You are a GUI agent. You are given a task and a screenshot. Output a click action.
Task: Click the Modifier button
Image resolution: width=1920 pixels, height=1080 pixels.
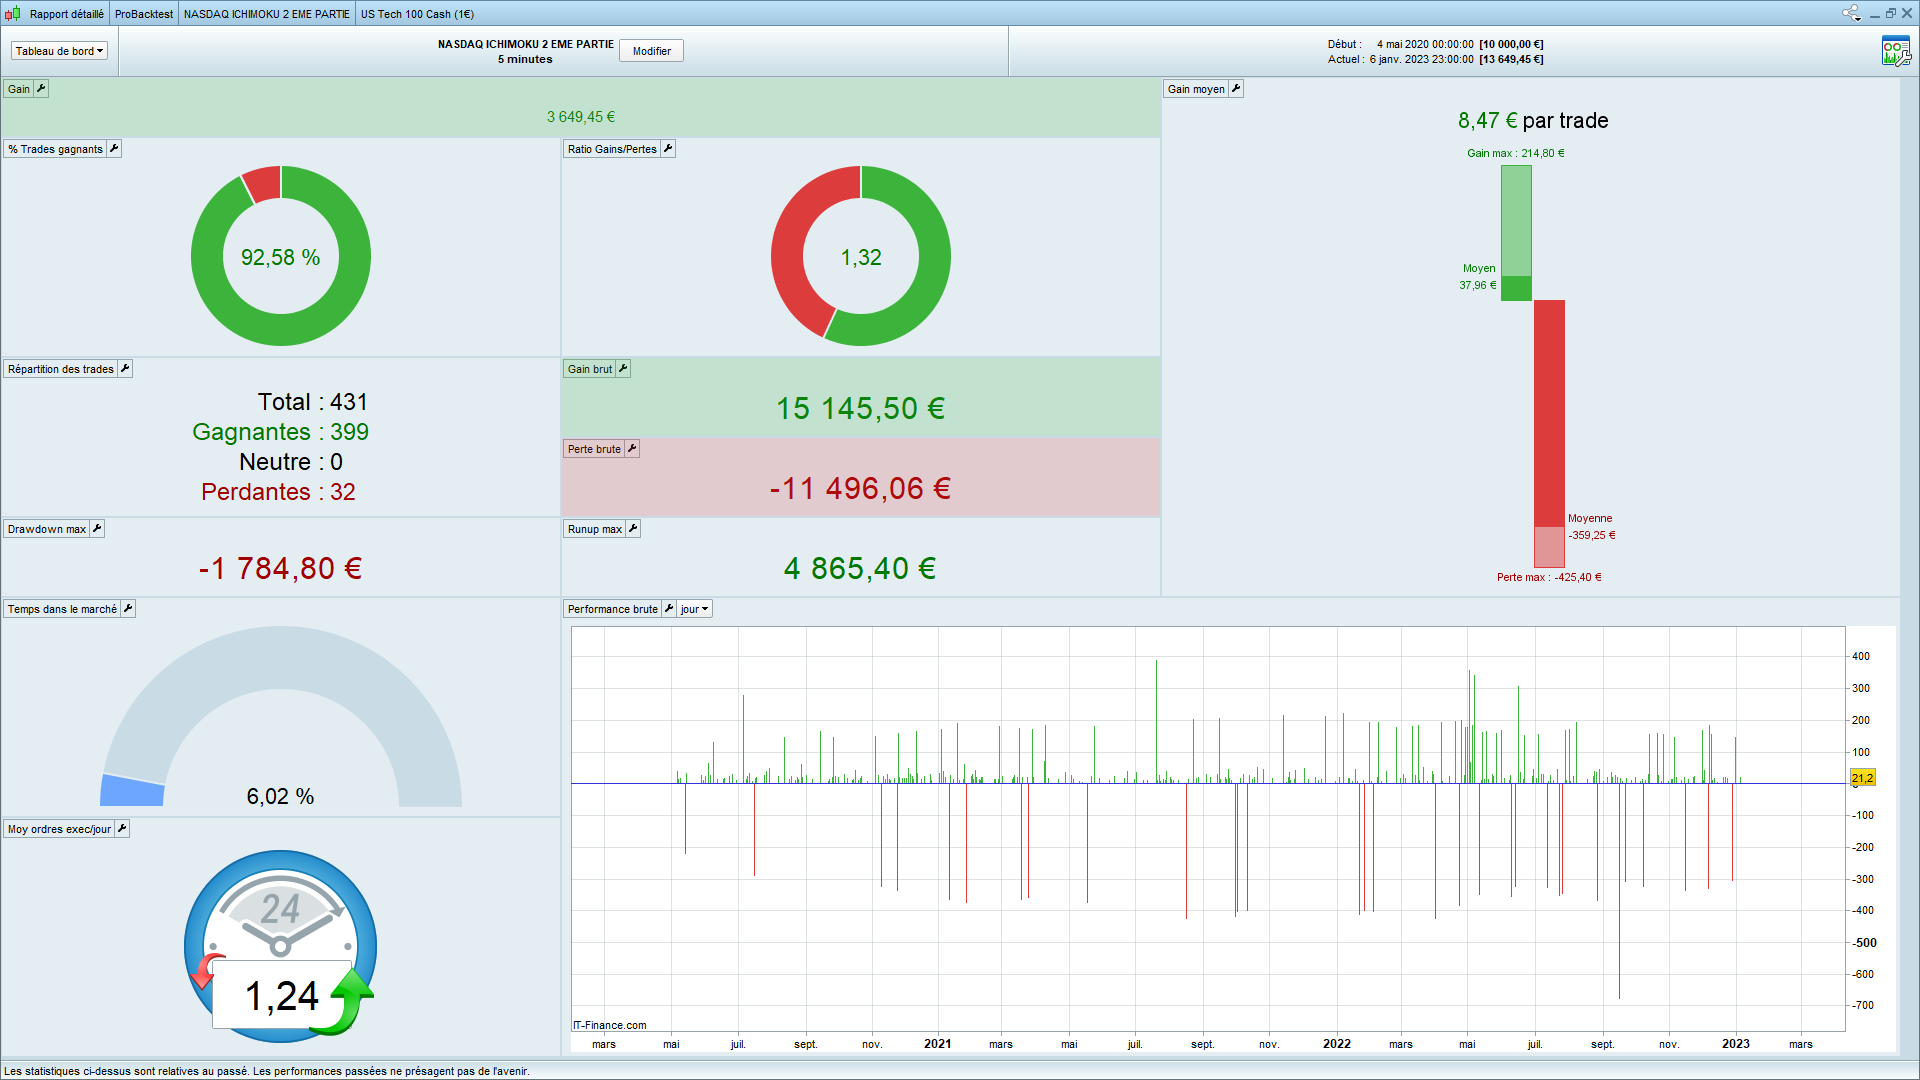tap(651, 51)
